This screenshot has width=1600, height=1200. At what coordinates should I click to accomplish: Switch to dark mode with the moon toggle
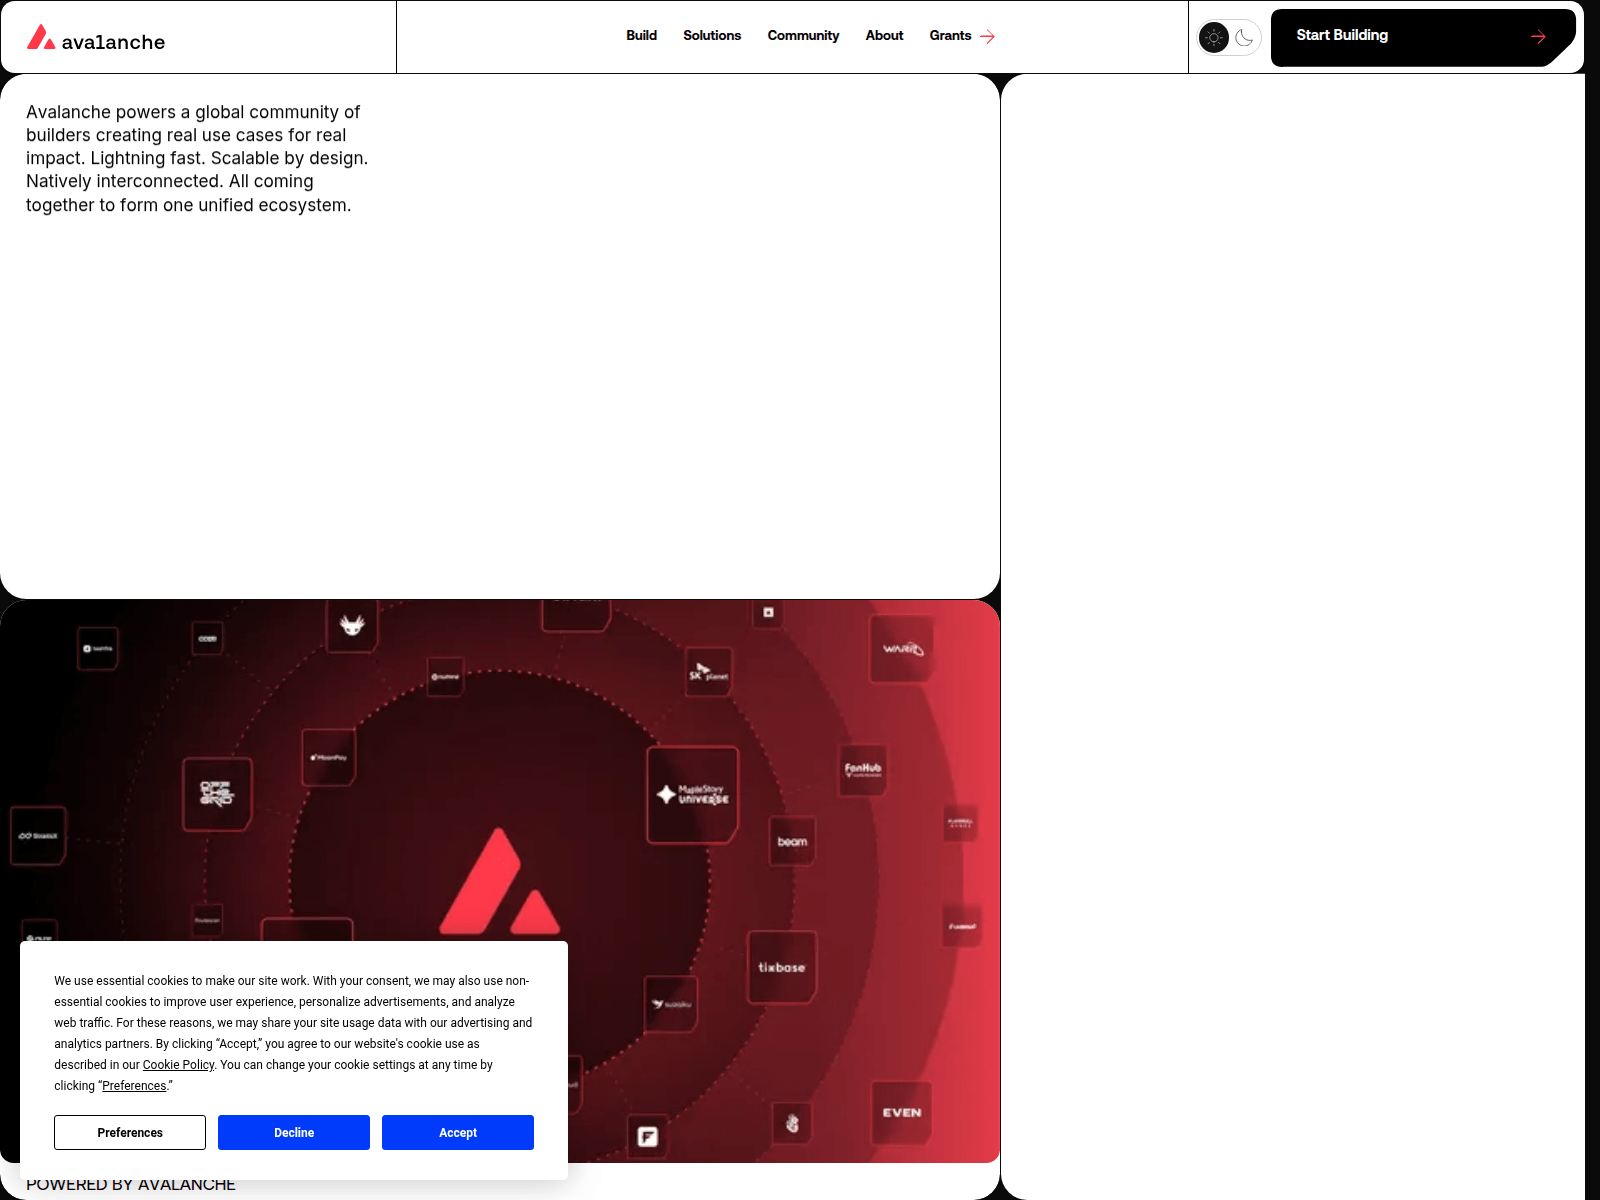(x=1244, y=38)
